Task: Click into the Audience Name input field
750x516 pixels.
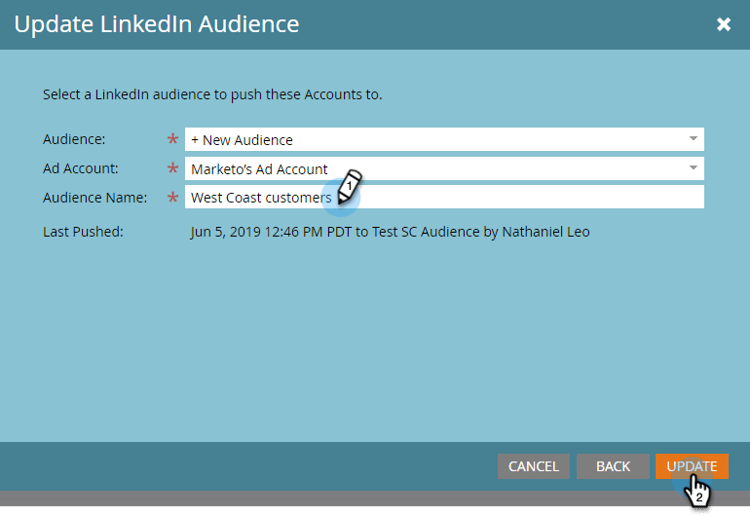Action: tap(520, 197)
